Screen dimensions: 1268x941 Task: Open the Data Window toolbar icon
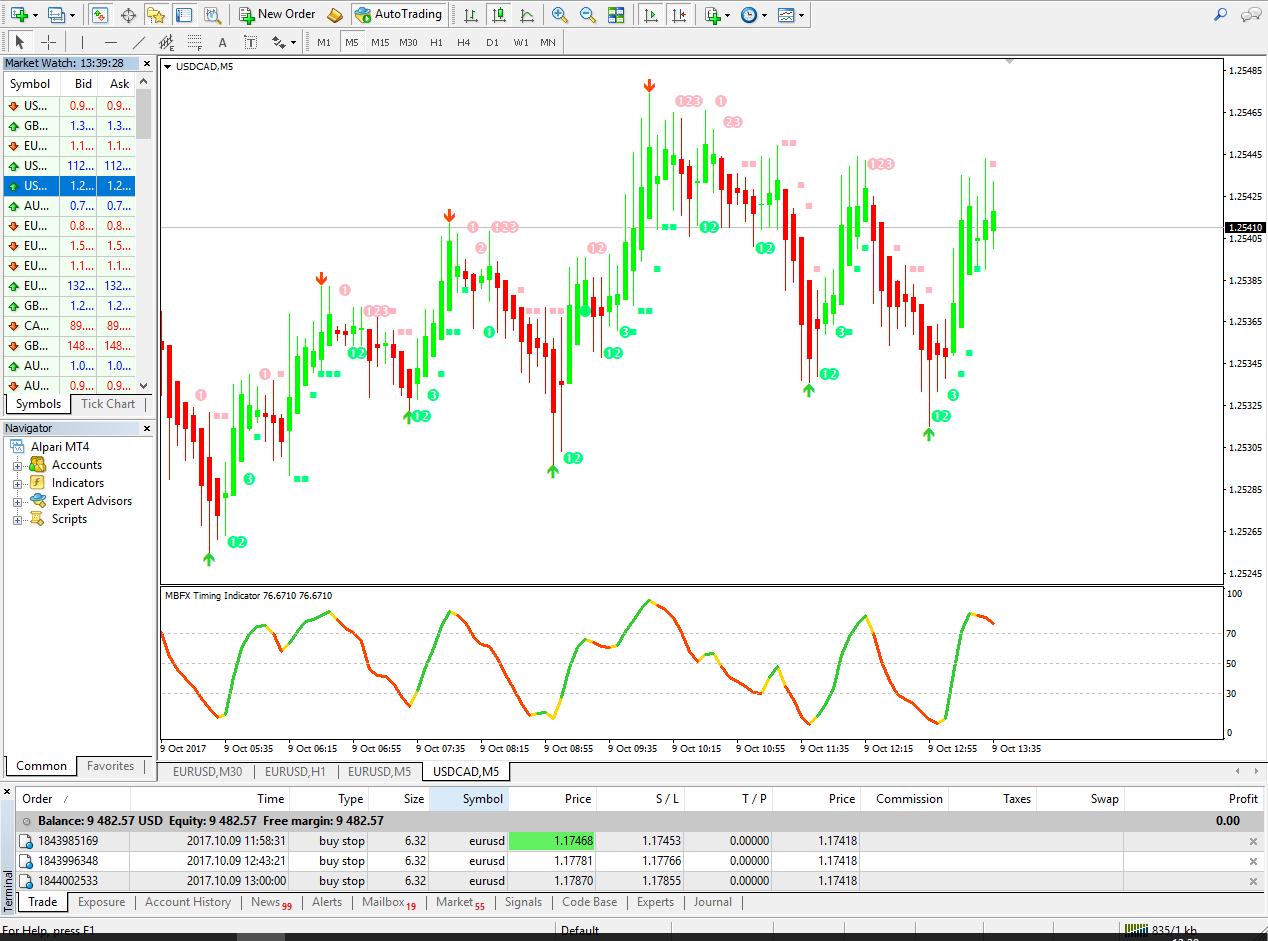click(128, 15)
